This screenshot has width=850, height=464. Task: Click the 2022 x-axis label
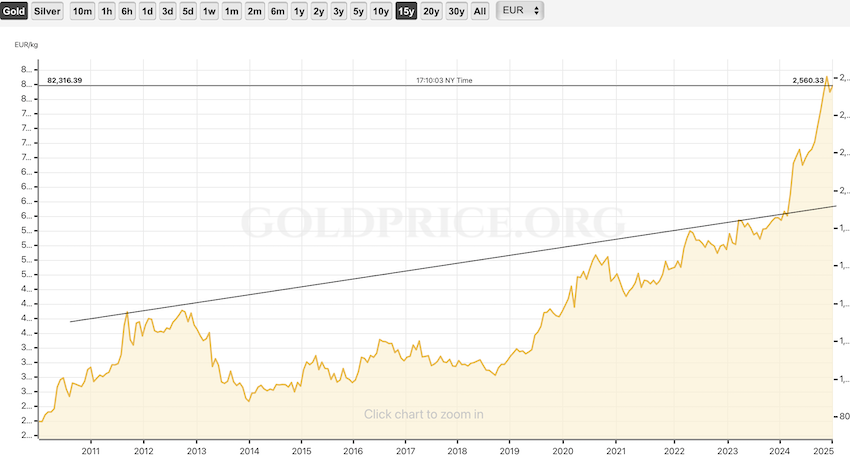674,451
